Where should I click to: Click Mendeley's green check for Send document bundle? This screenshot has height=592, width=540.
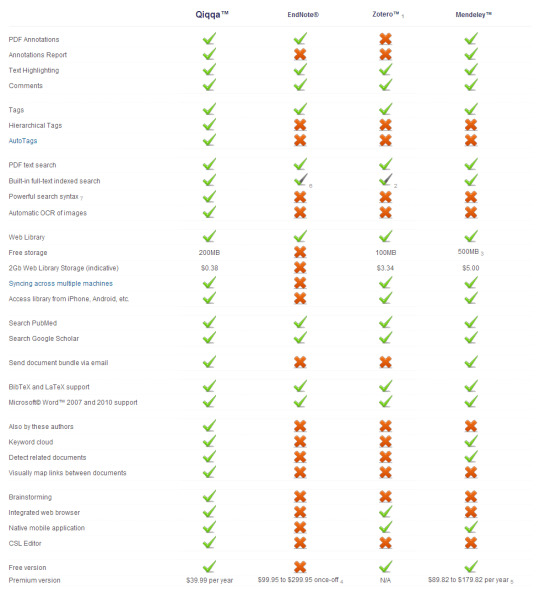click(x=471, y=362)
